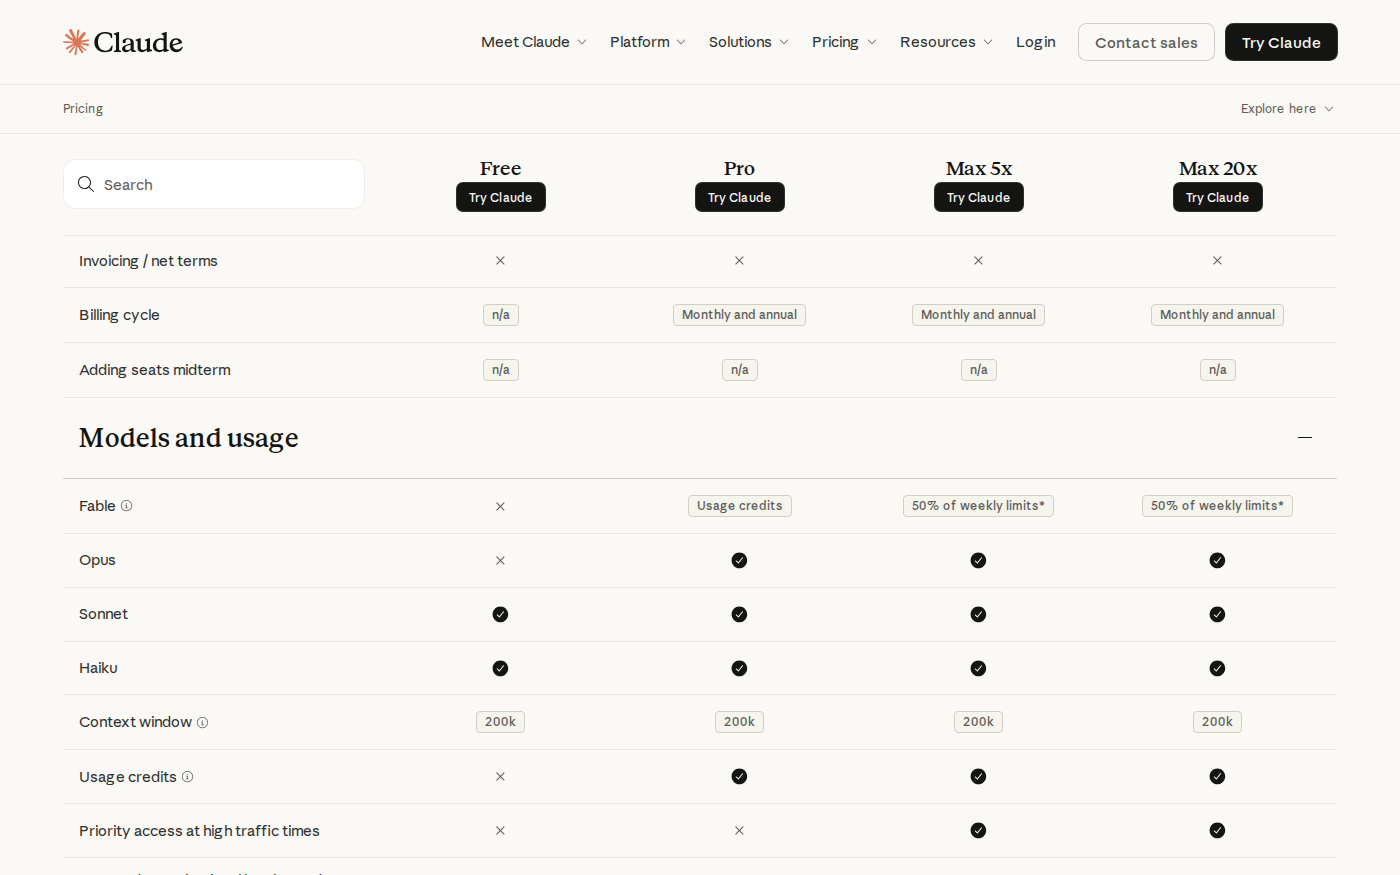Click the 200k context value under Max 20x

pyautogui.click(x=1217, y=722)
